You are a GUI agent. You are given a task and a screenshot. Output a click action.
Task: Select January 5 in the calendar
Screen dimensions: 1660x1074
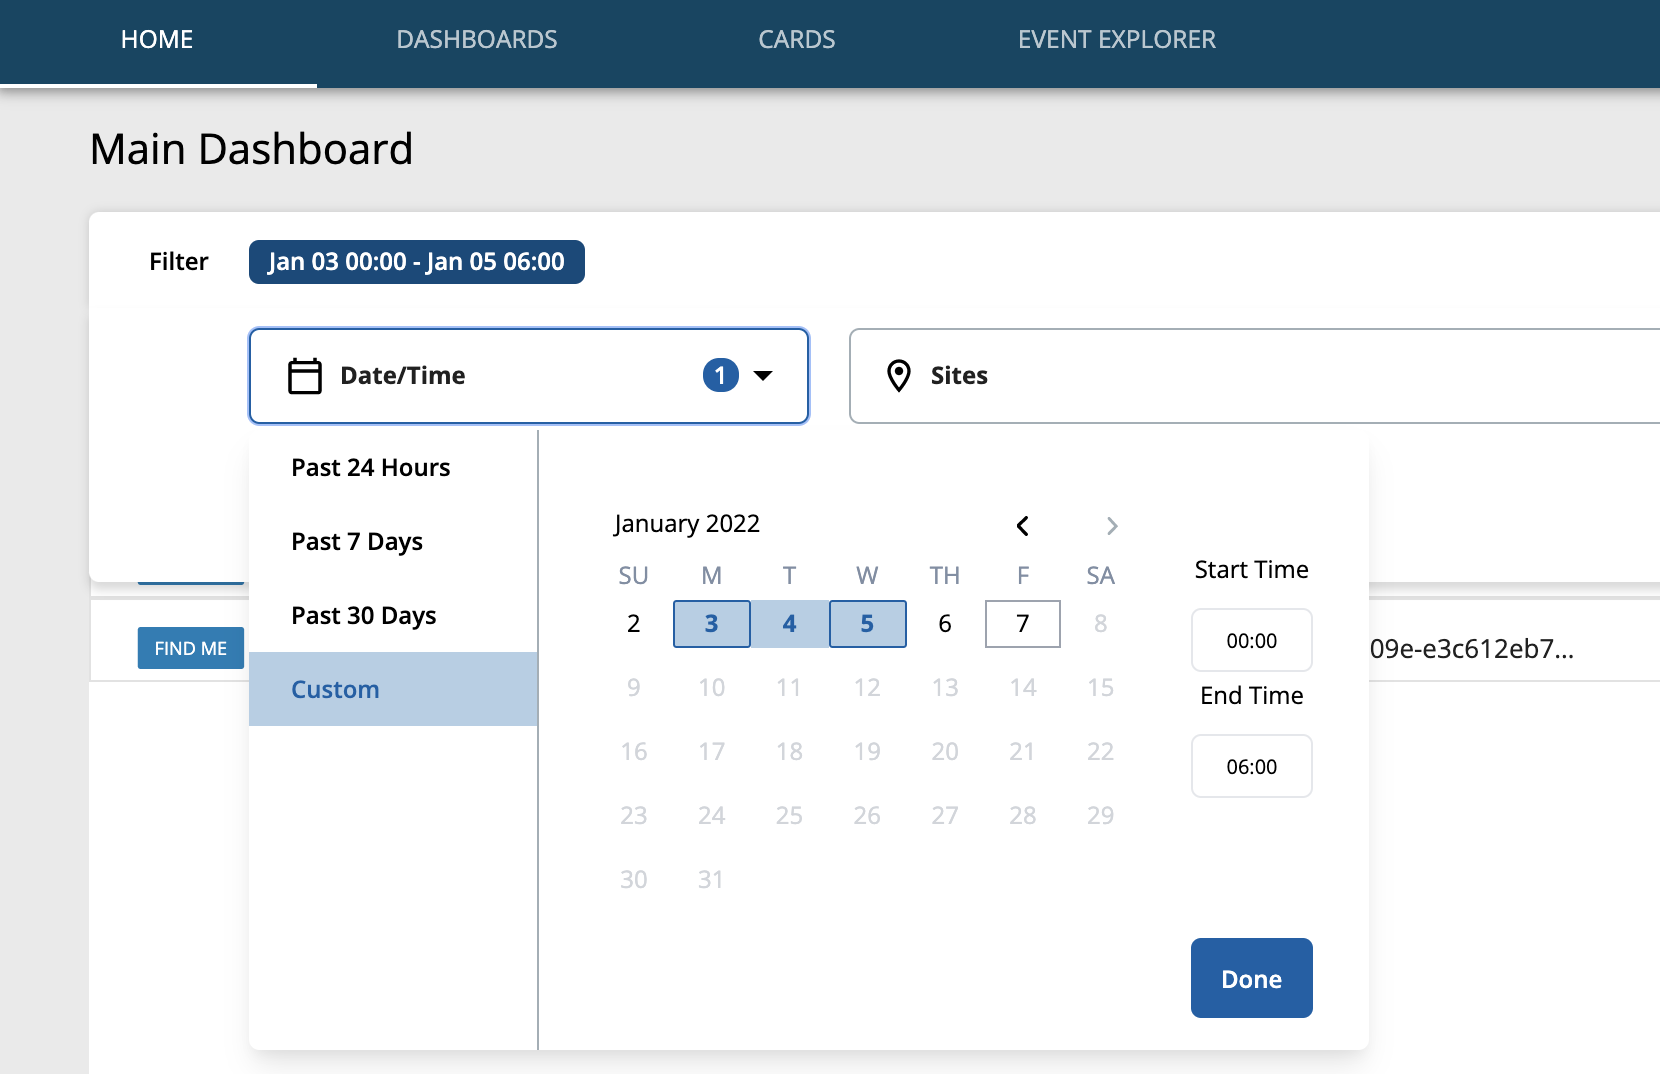click(x=867, y=624)
